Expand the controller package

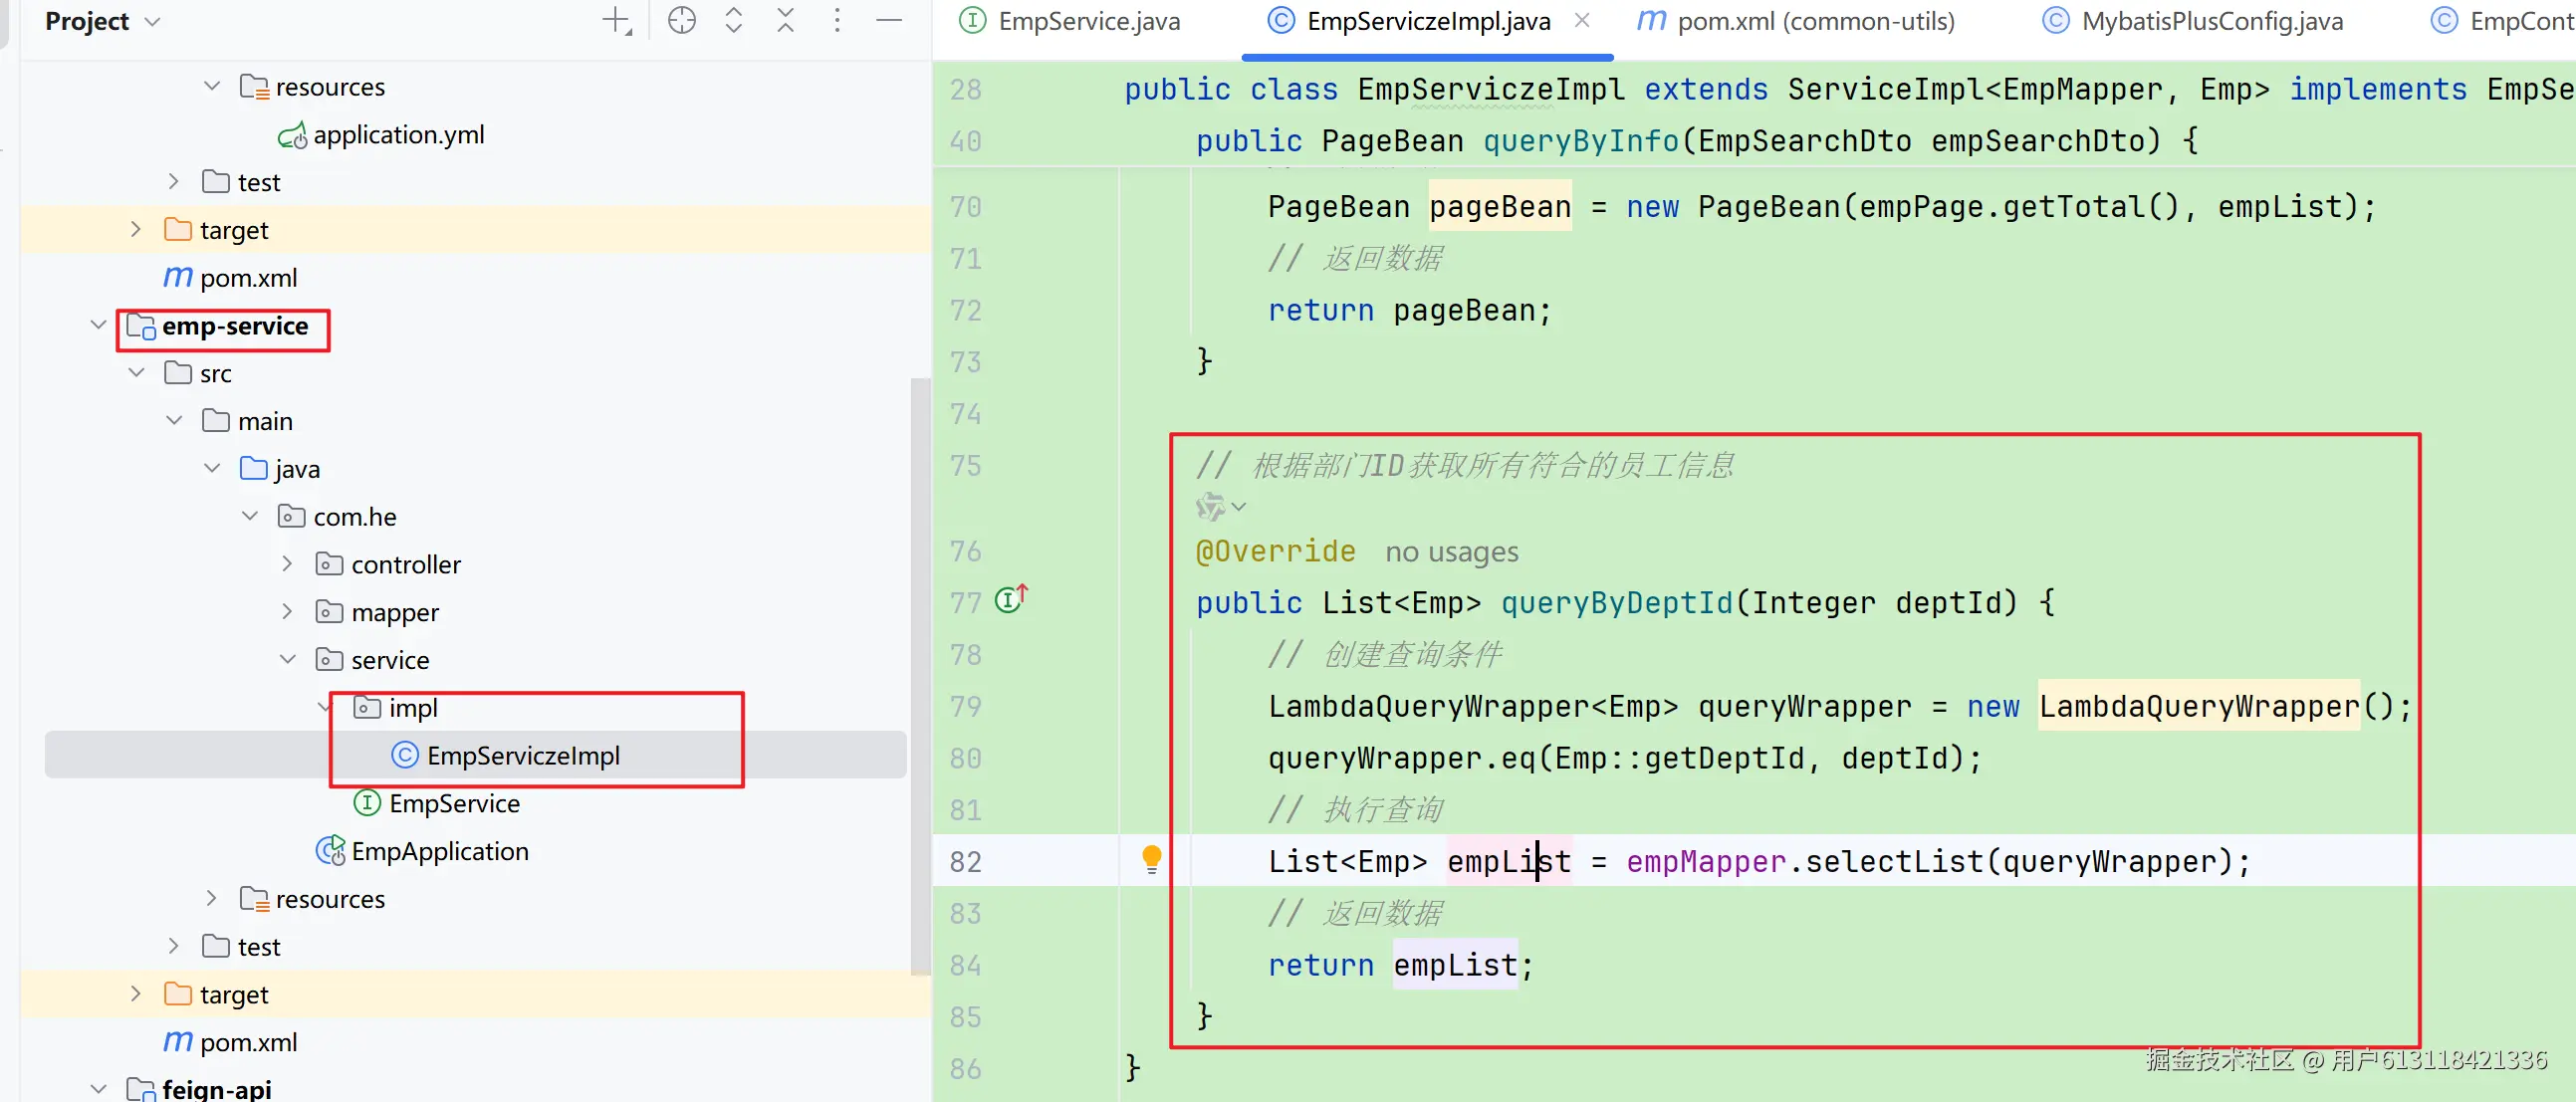(x=287, y=564)
